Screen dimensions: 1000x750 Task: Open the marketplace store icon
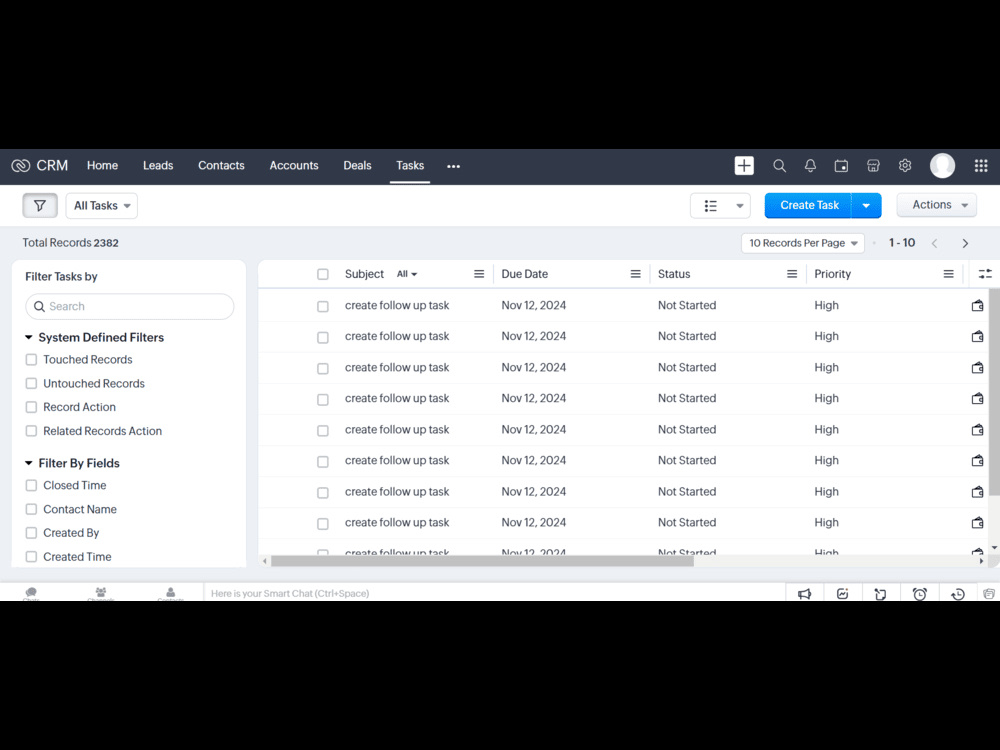tap(873, 166)
